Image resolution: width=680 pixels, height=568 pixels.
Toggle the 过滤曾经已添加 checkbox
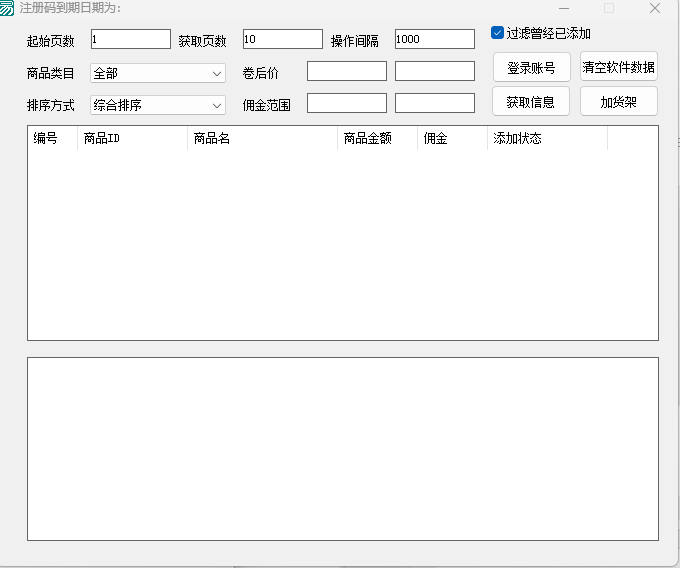pyautogui.click(x=498, y=33)
